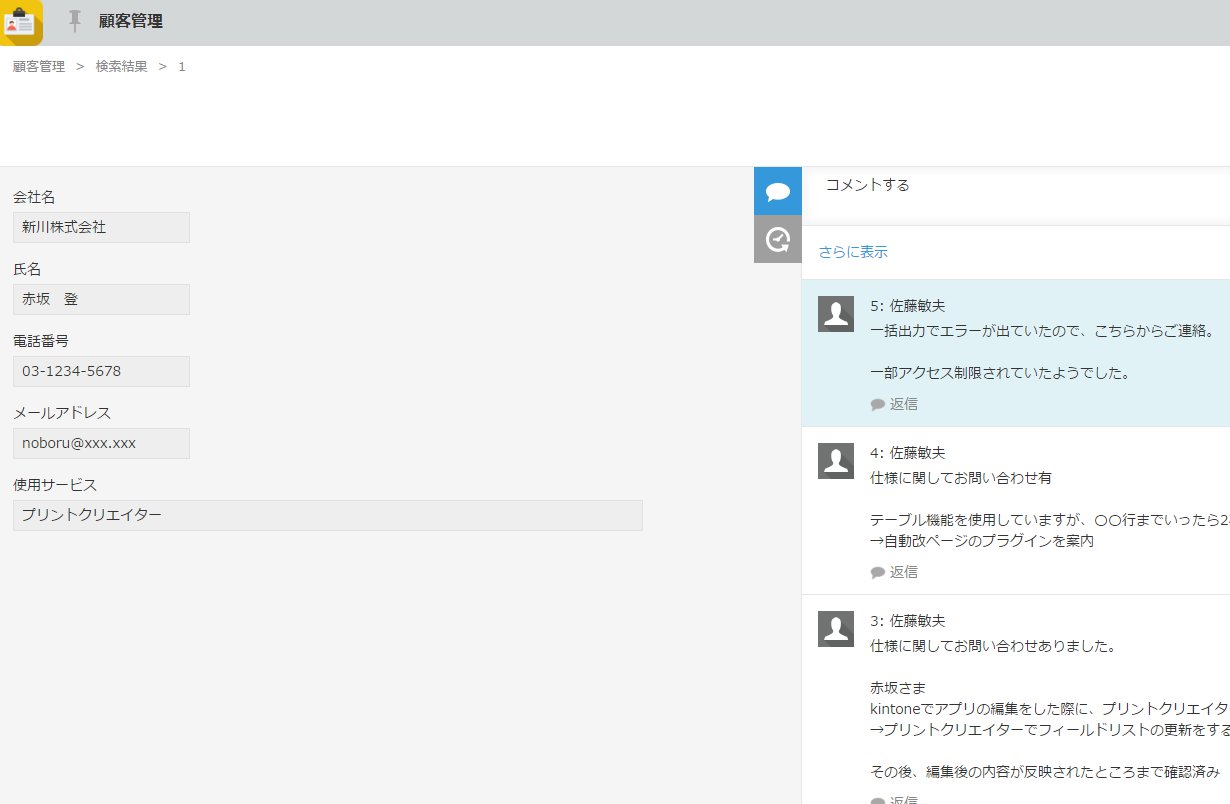Click comment text 赤坂さま in comment 3
Image resolution: width=1230 pixels, height=804 pixels.
[898, 688]
